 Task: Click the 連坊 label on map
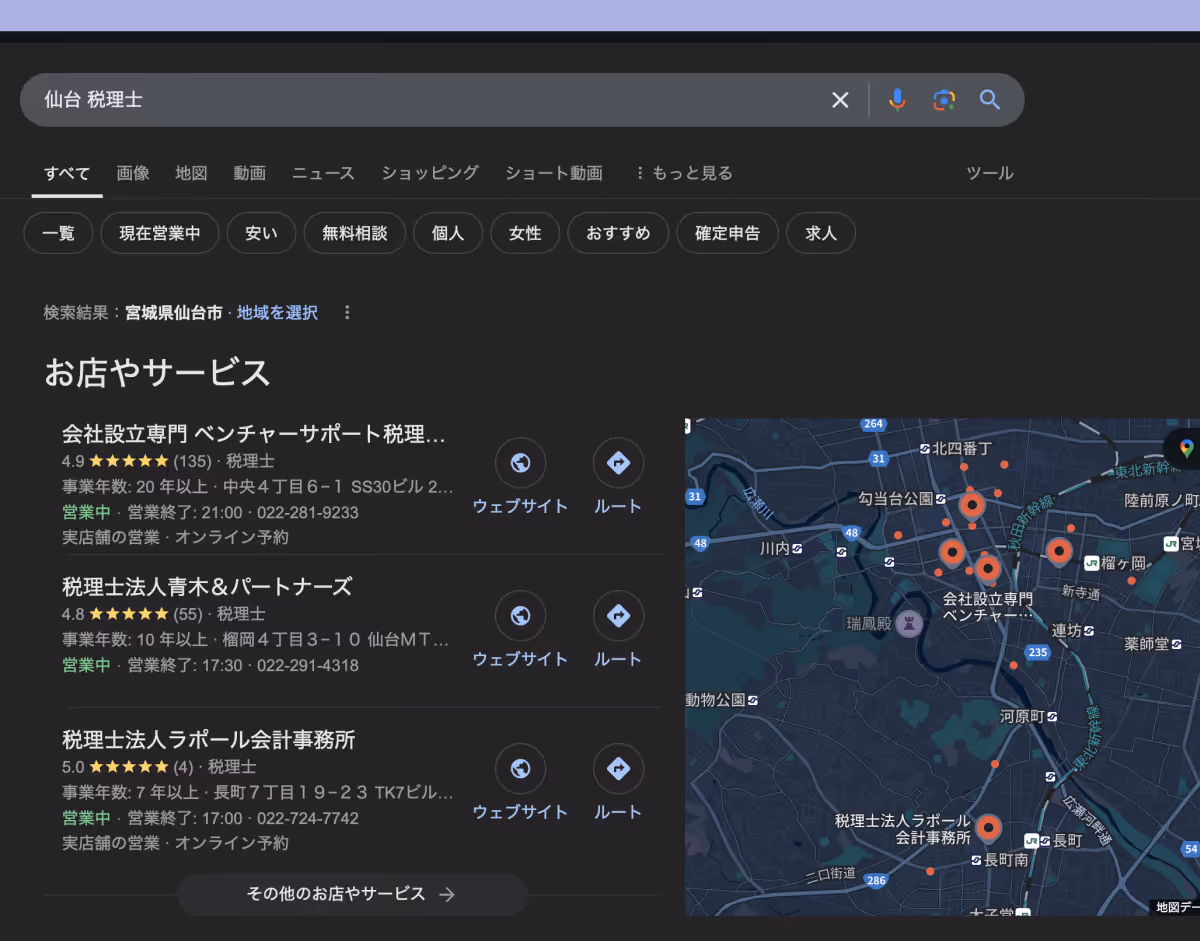click(x=1067, y=631)
